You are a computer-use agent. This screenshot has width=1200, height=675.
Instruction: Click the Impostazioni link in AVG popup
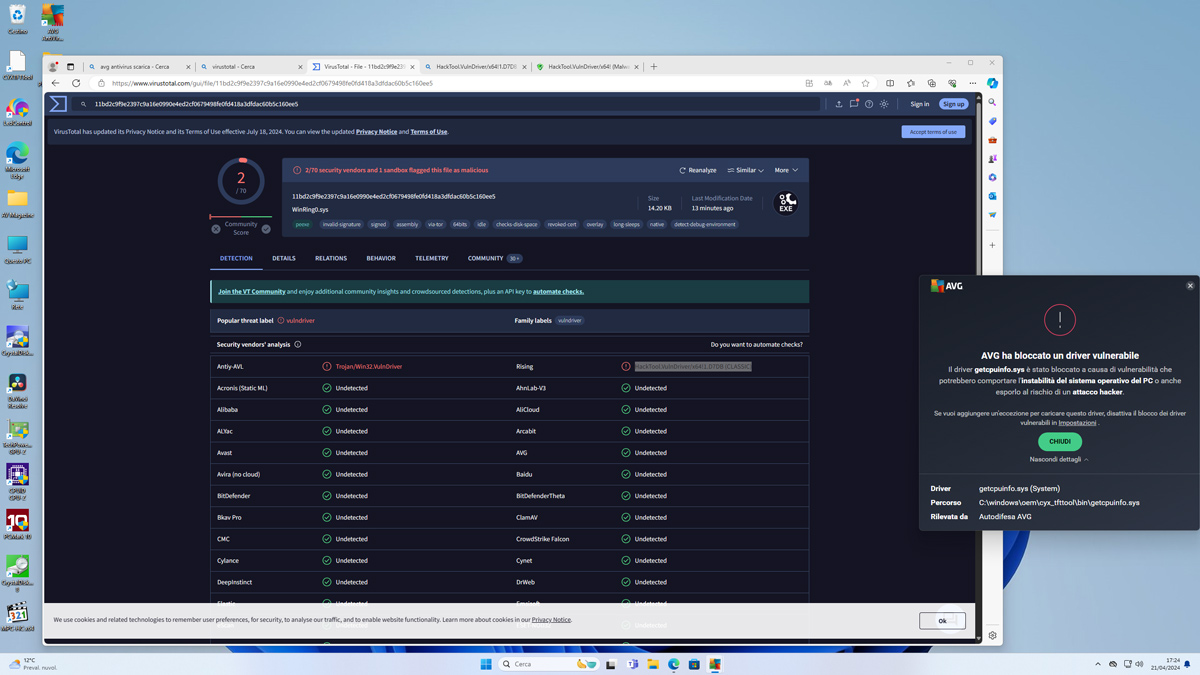[1077, 423]
